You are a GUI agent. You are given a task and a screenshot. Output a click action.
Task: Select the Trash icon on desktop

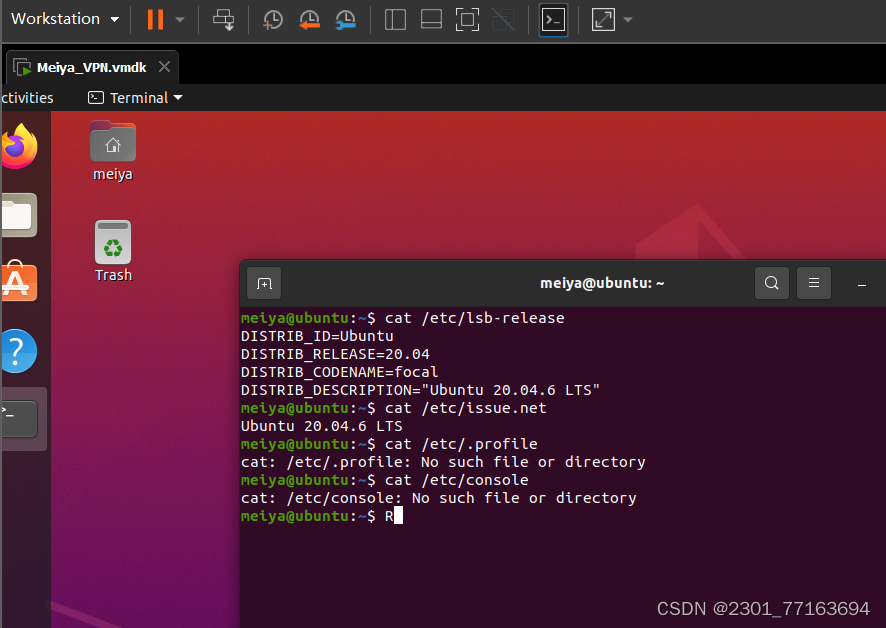coord(113,251)
